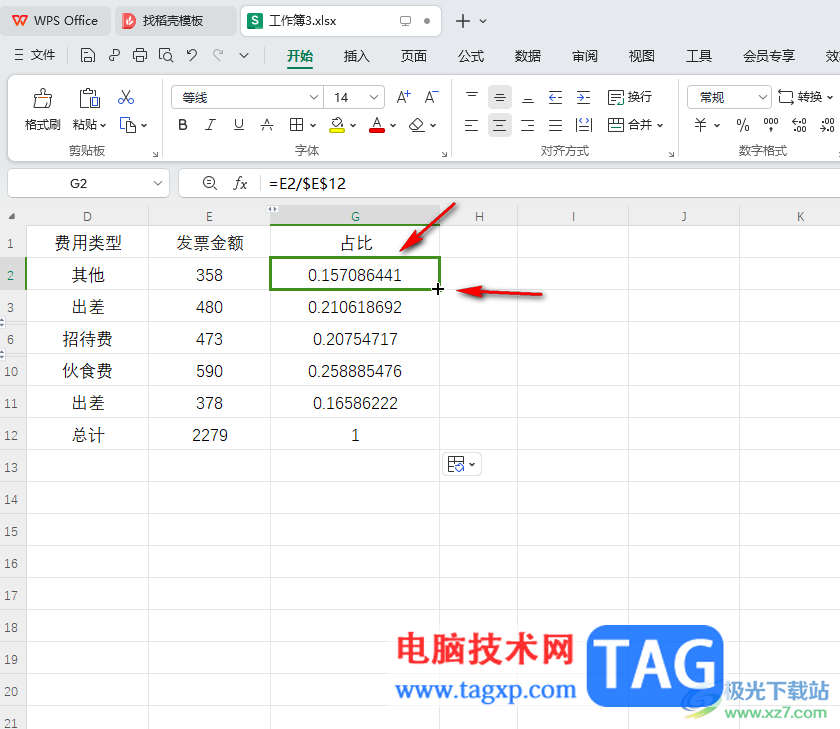Click the Print icon
The width and height of the screenshot is (840, 729).
click(140, 55)
